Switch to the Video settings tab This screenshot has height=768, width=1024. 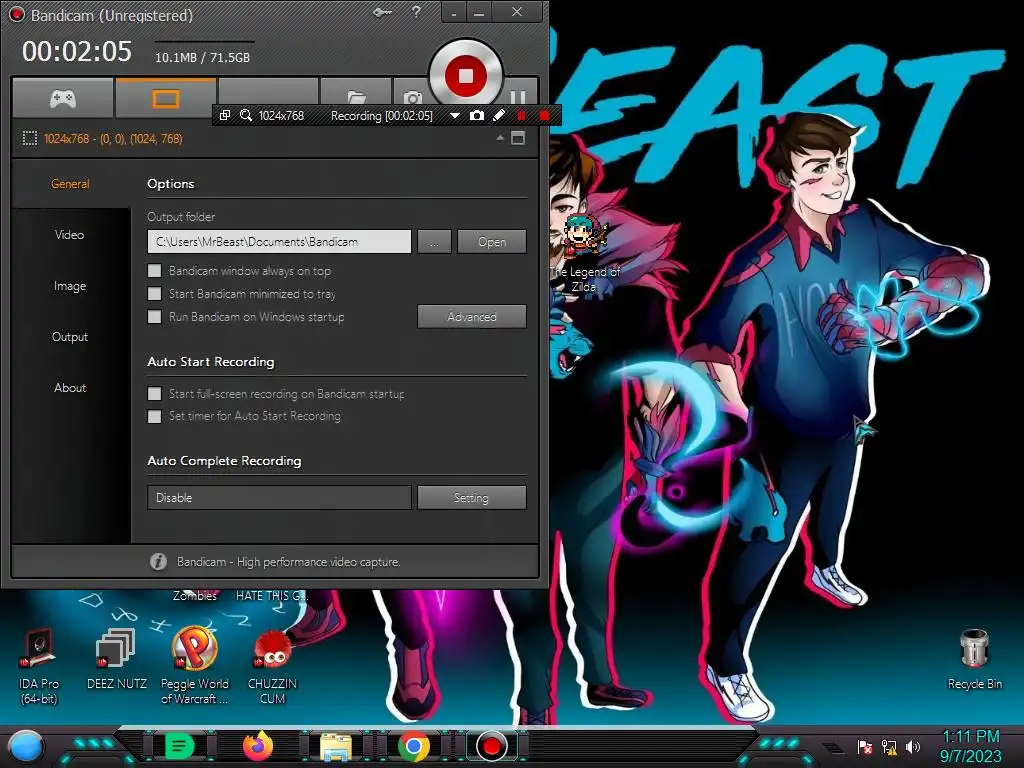pyautogui.click(x=70, y=234)
